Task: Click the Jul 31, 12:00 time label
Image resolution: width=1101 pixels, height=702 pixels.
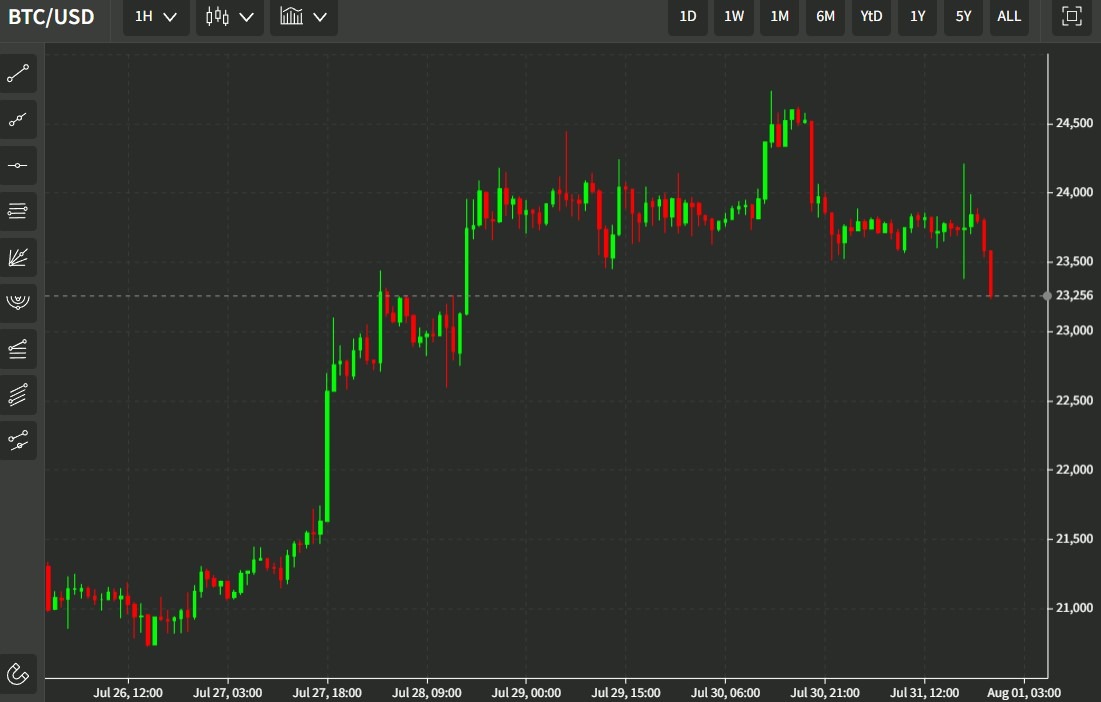Action: click(x=925, y=693)
